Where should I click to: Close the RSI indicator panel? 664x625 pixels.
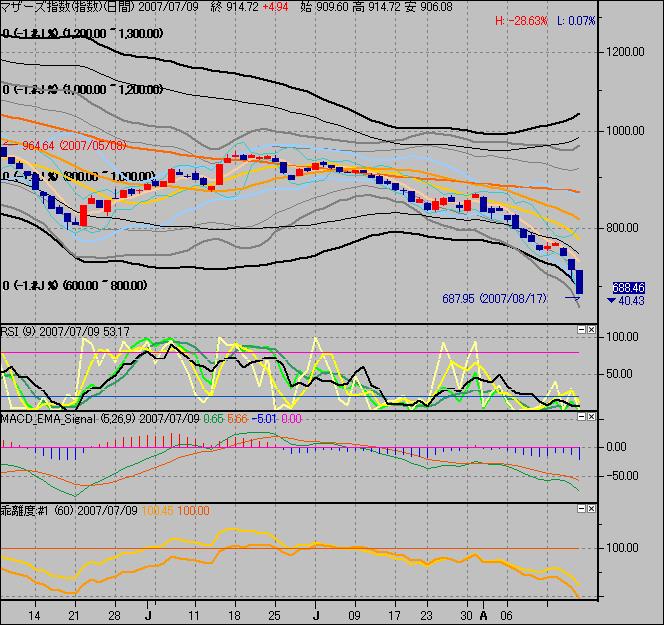[x=590, y=331]
